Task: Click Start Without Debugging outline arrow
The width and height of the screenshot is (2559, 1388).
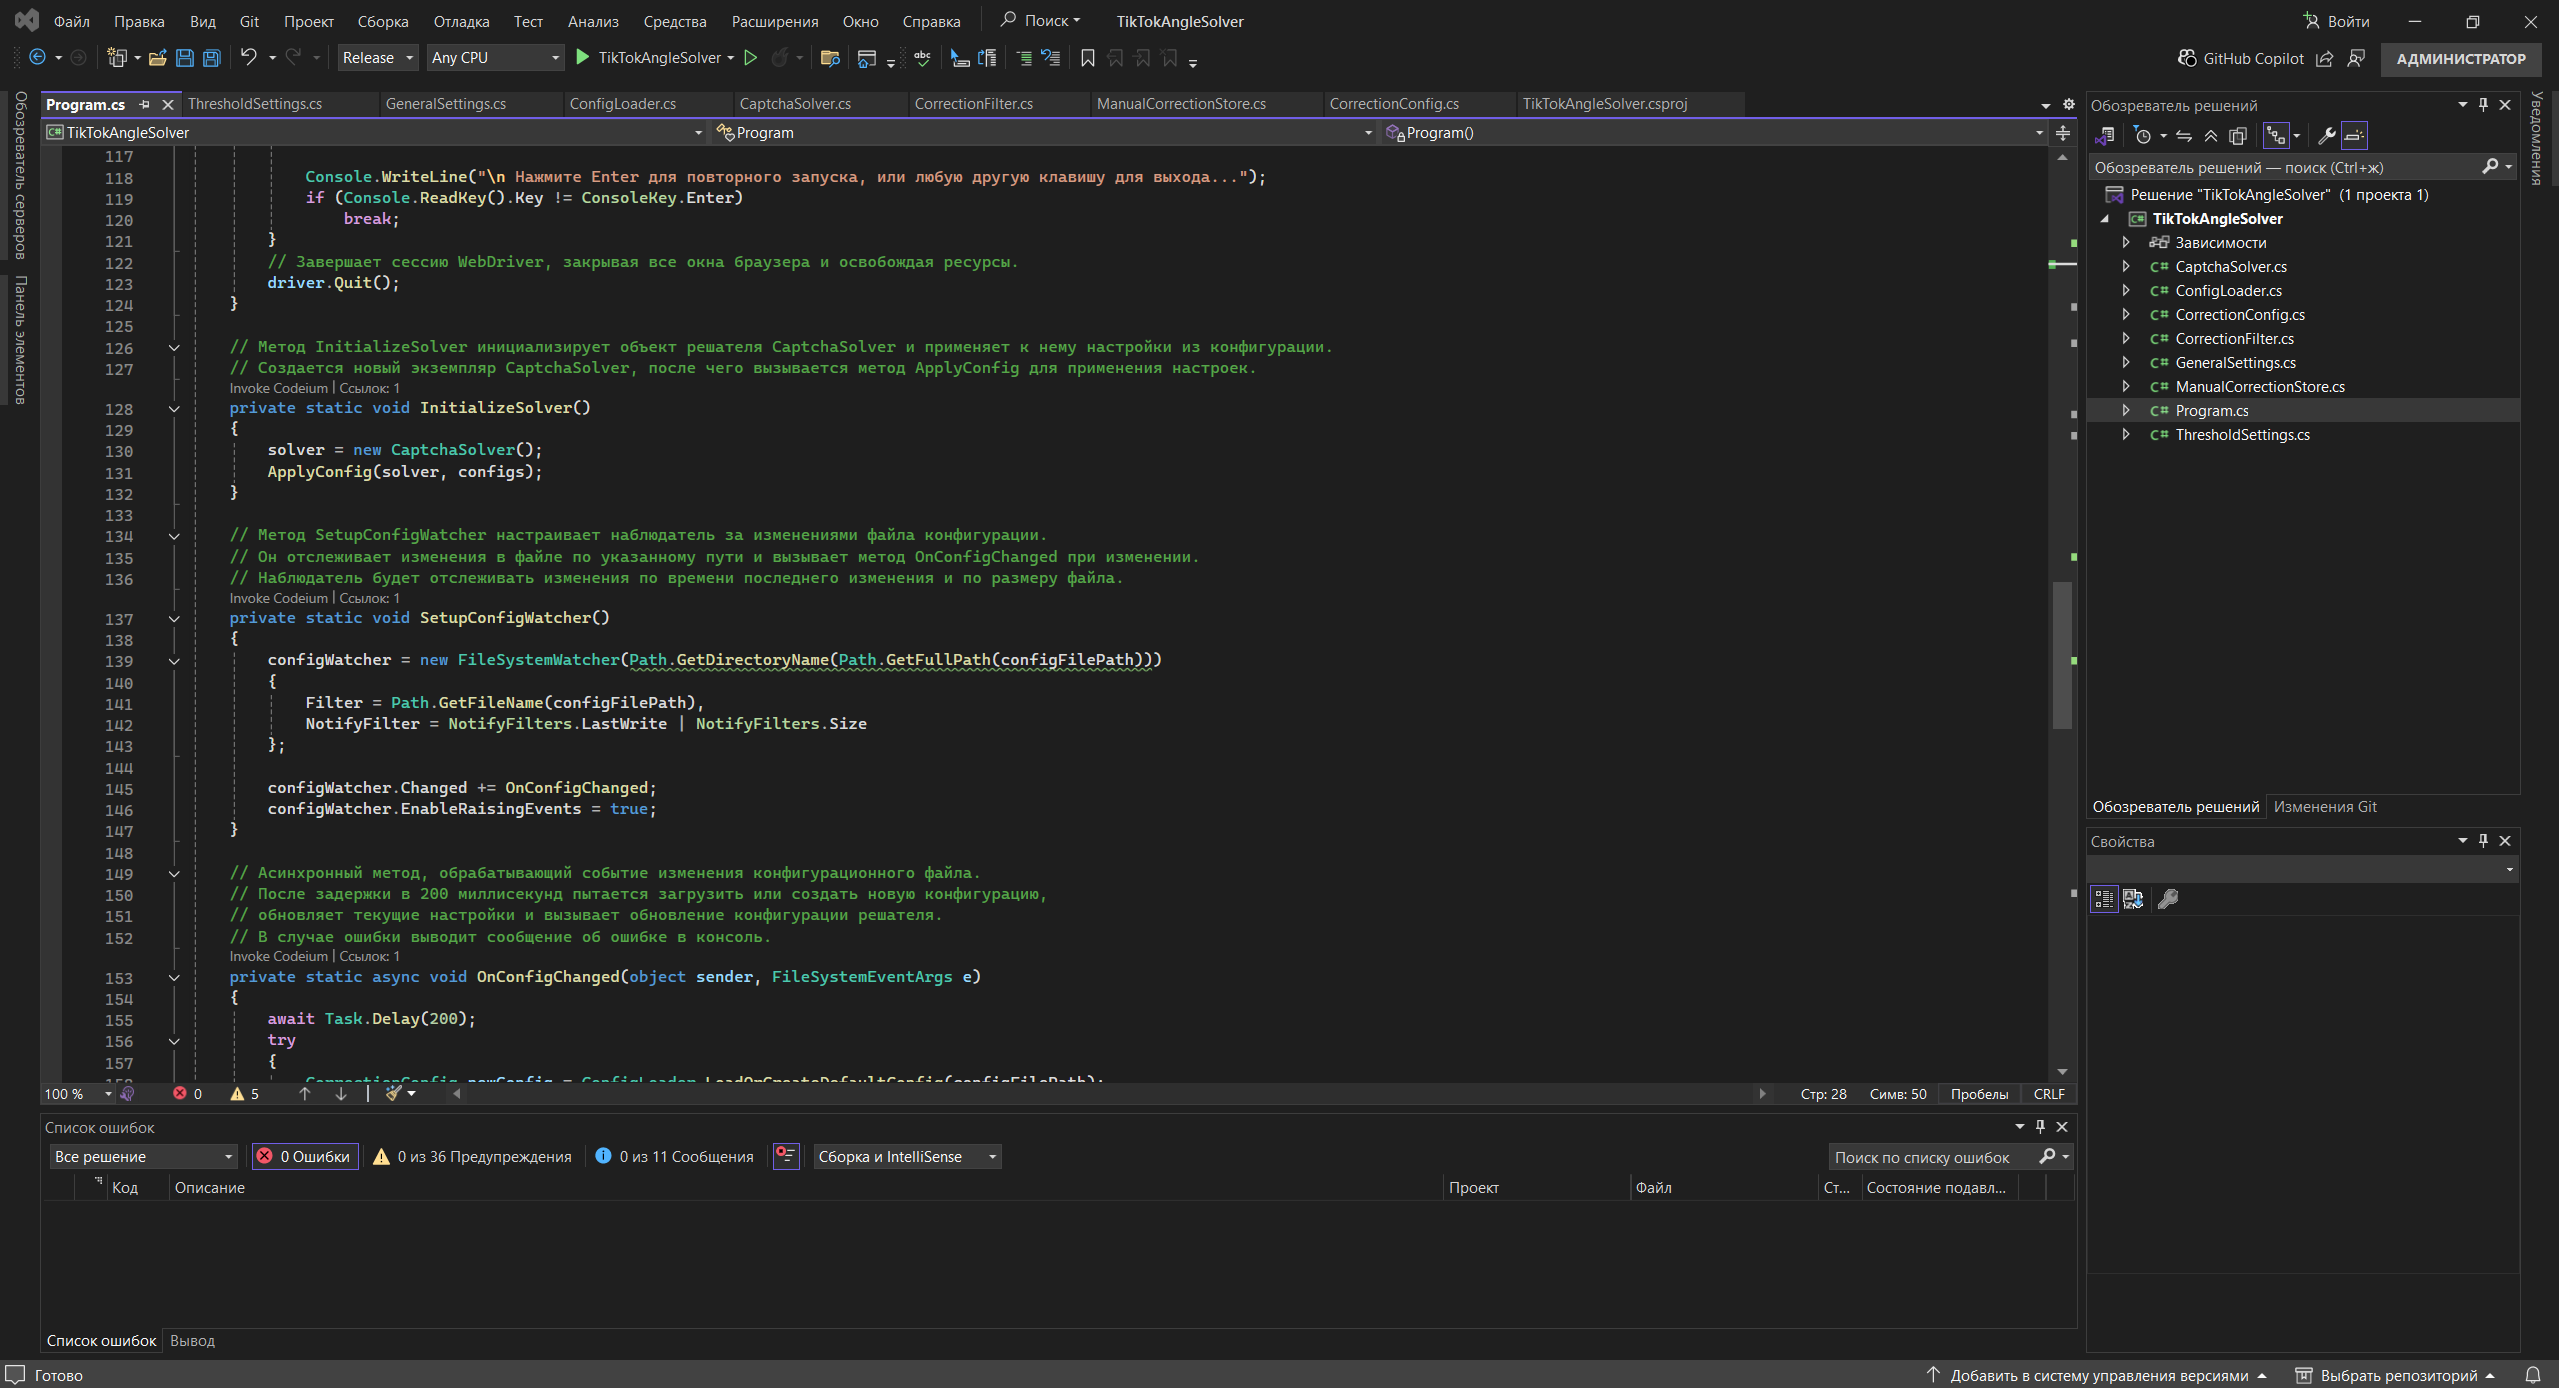Action: [751, 58]
